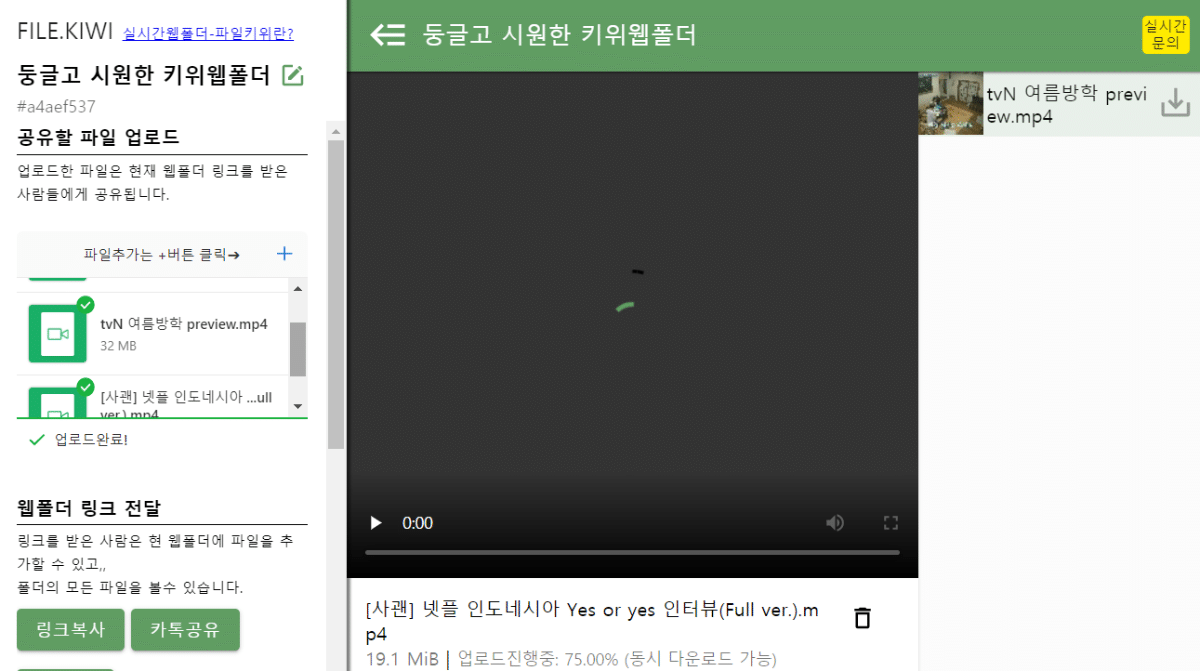Screen dimensions: 1200x671
Task: Enter fullscreen mode in the video player
Action: pyautogui.click(x=891, y=523)
